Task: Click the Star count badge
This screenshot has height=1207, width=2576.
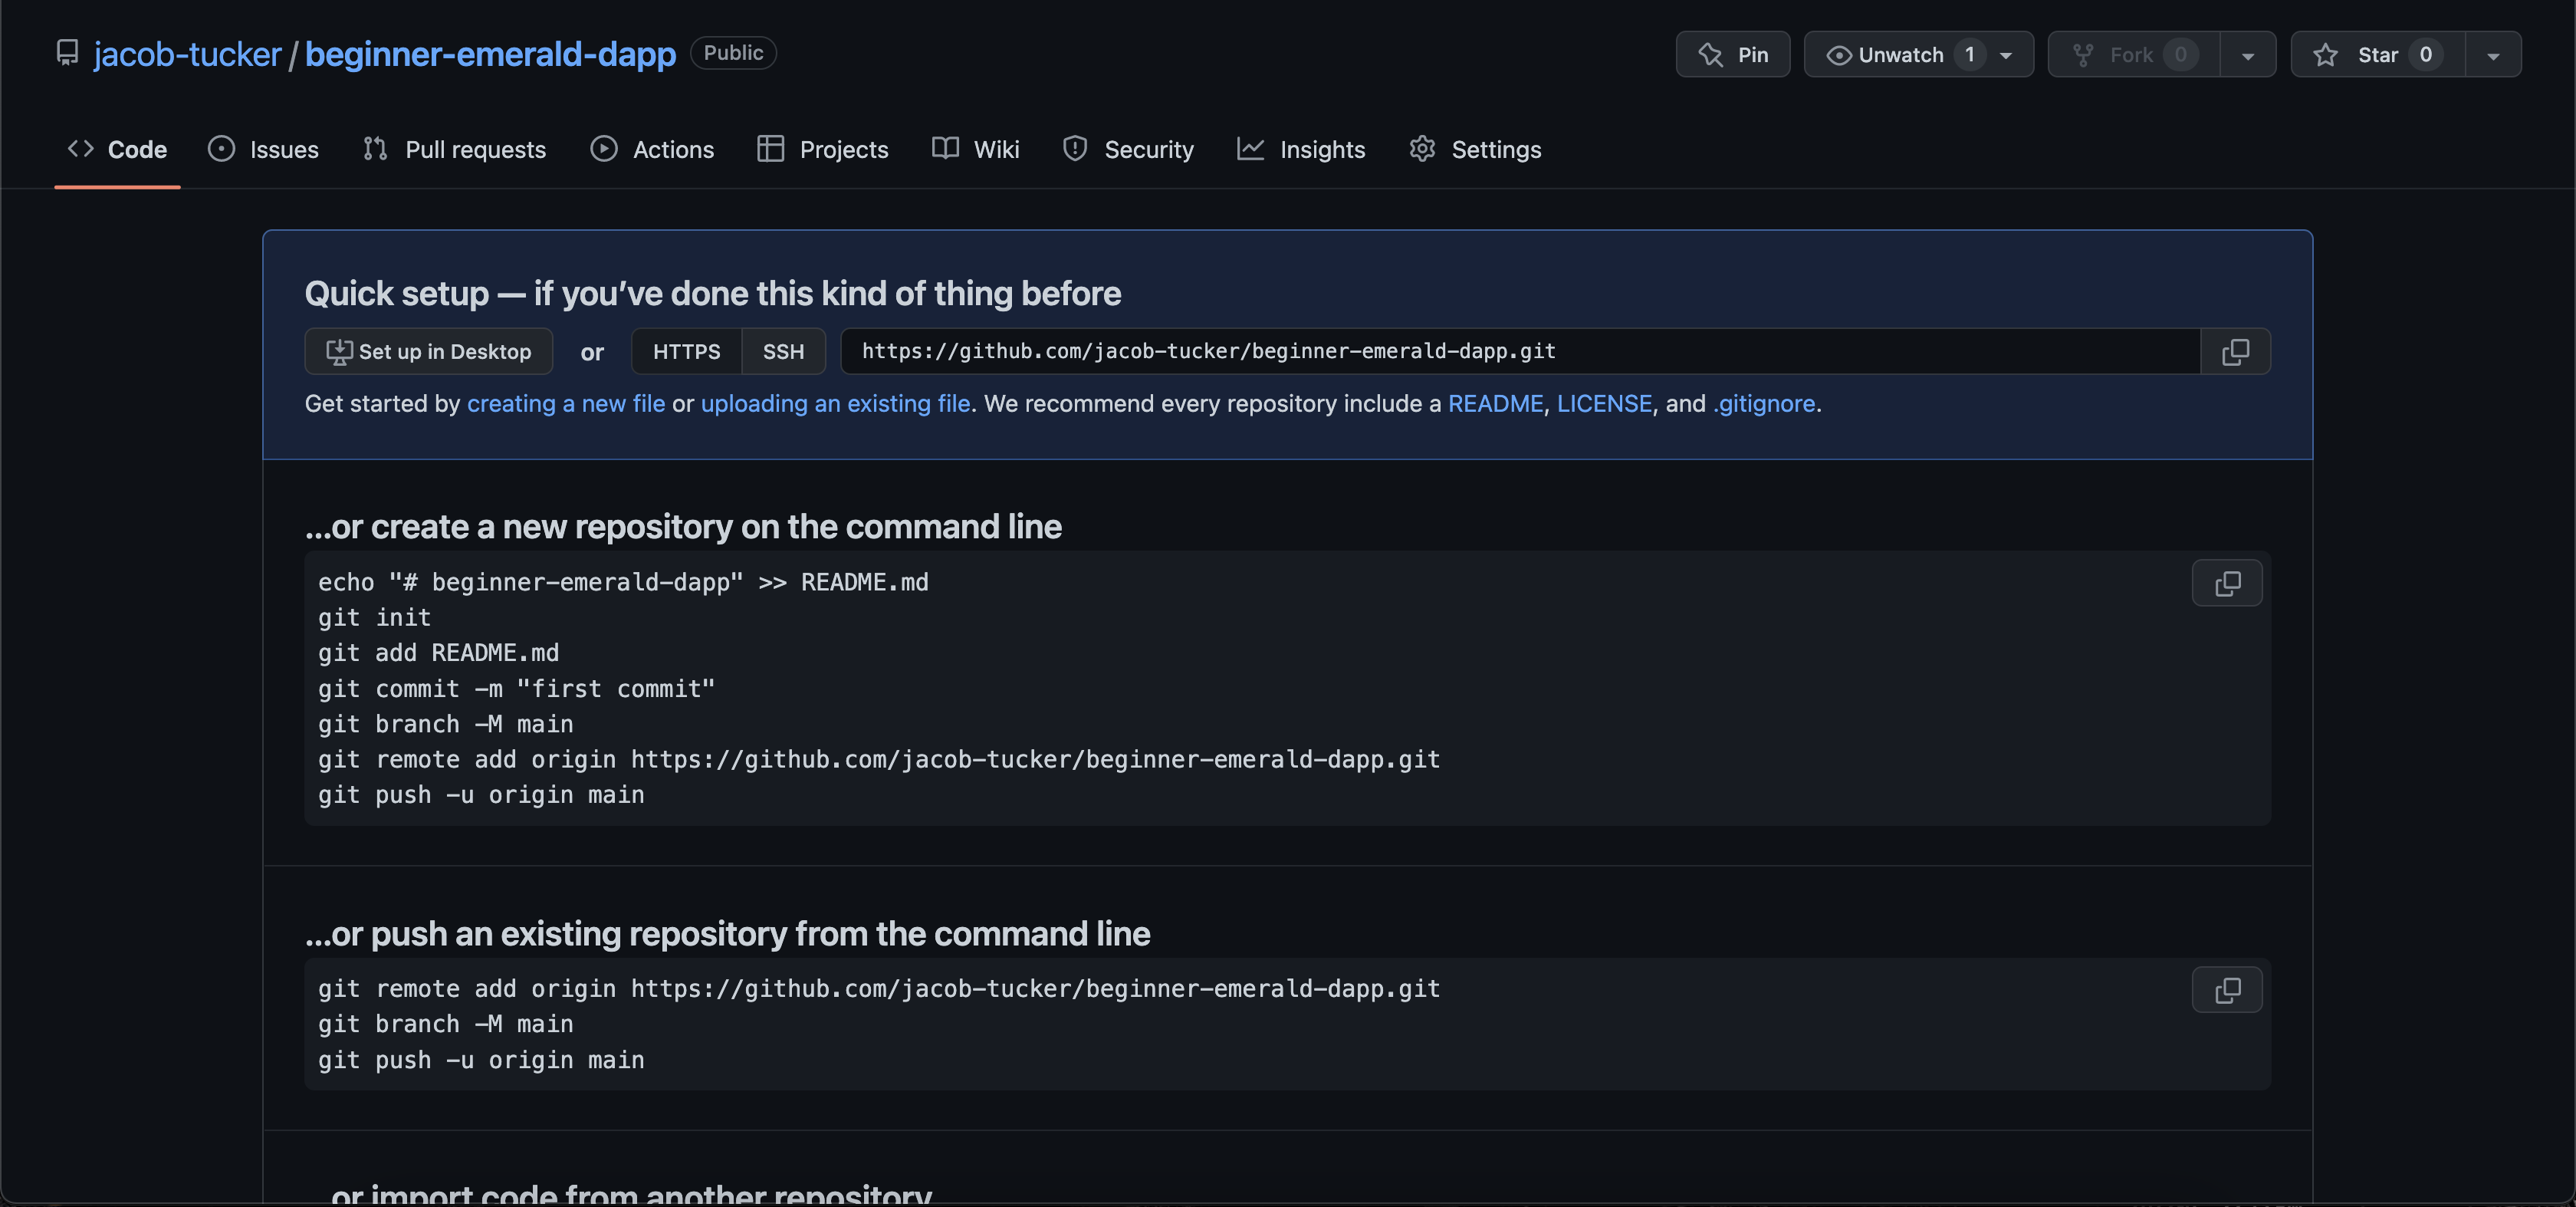Action: click(x=2426, y=54)
